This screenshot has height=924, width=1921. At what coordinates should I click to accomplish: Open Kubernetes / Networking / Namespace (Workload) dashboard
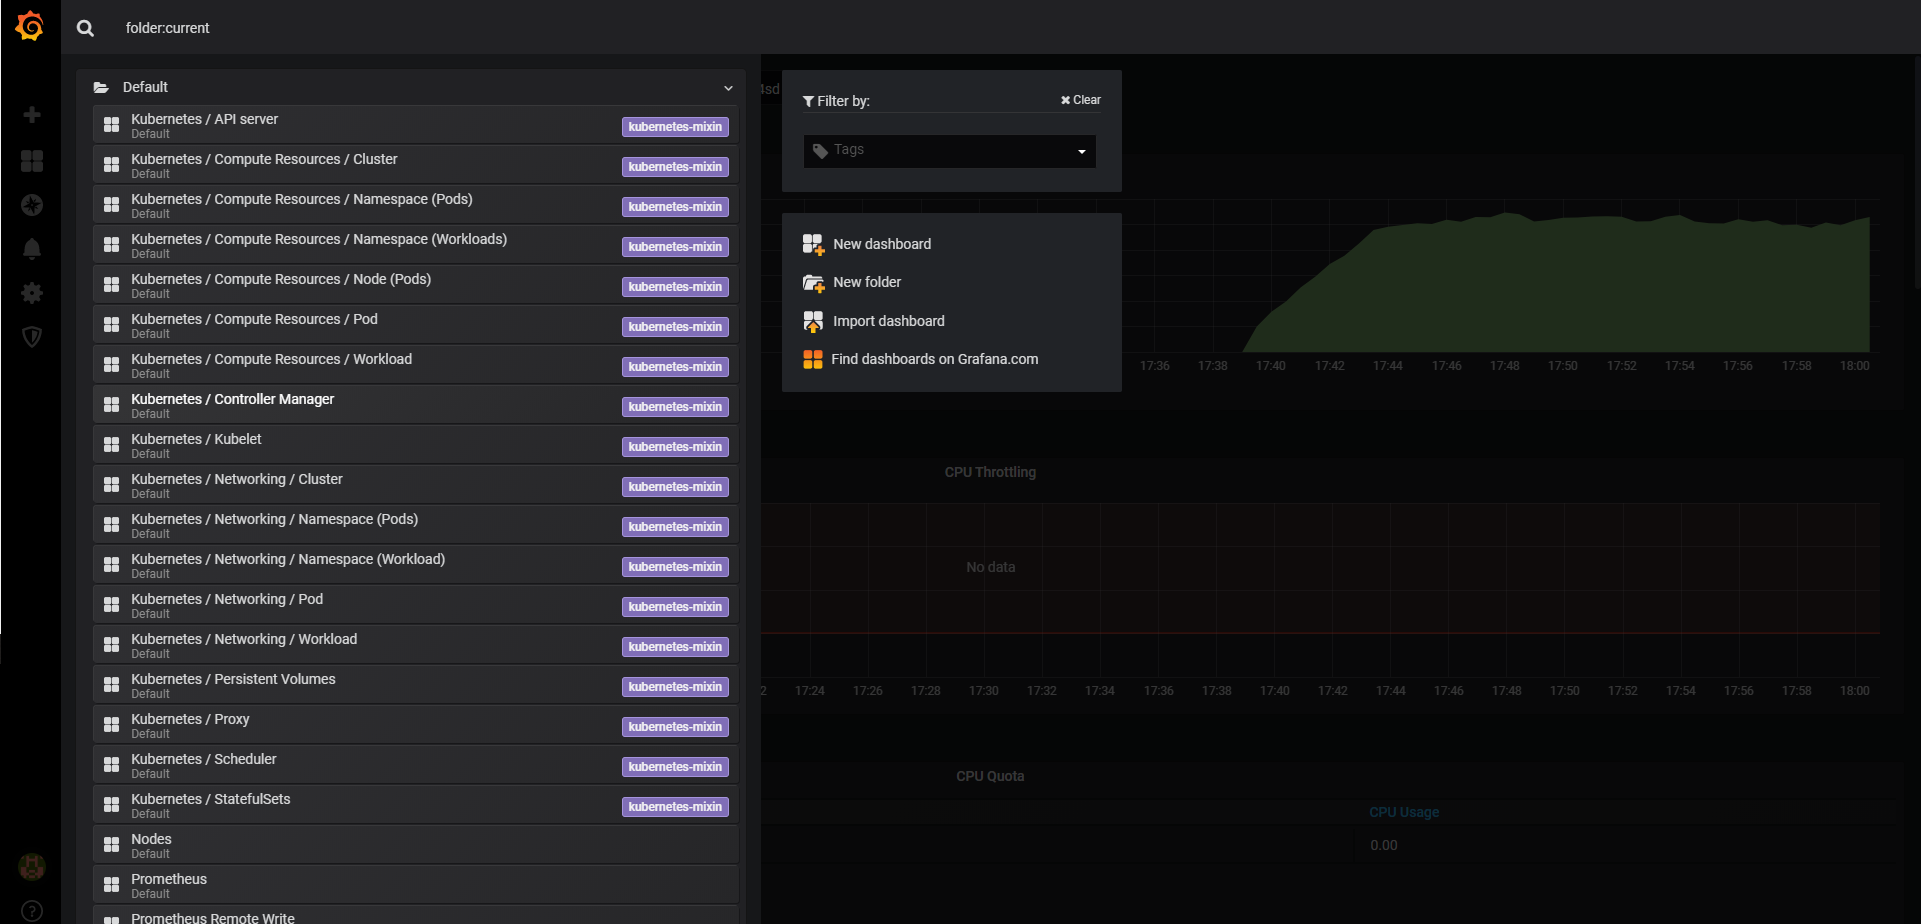(416, 565)
